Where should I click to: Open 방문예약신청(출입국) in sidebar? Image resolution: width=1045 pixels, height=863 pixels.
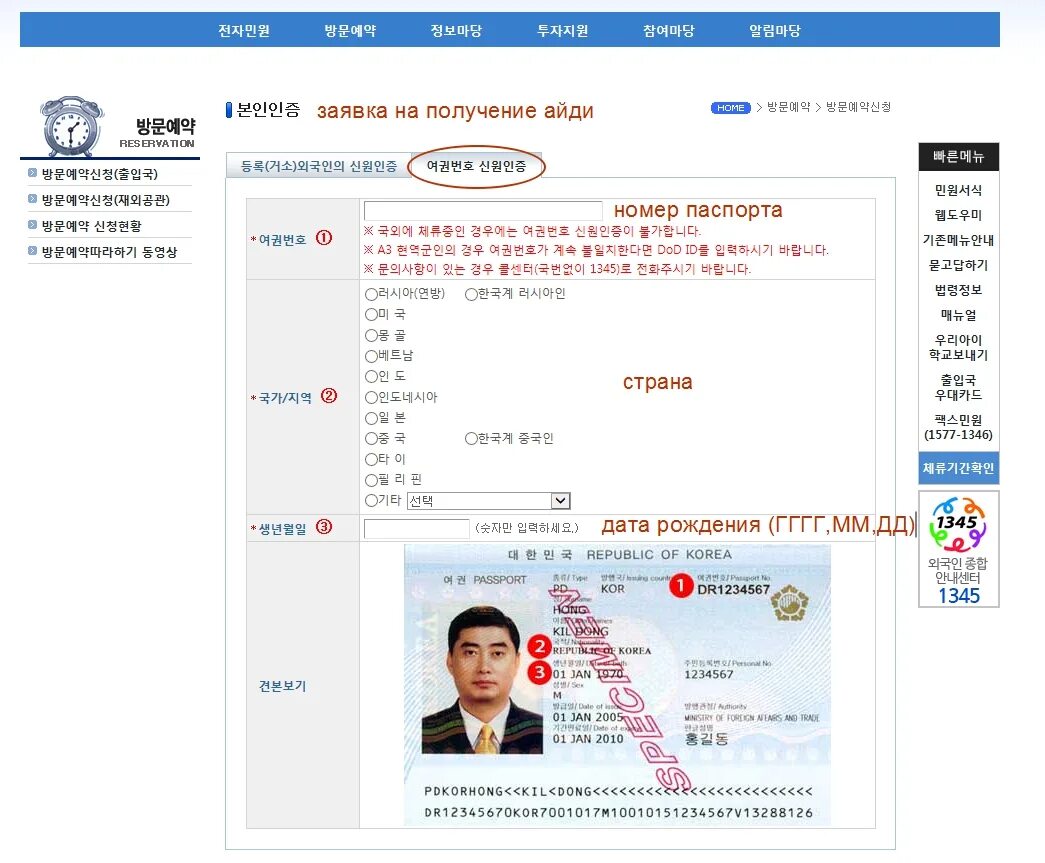(99, 174)
